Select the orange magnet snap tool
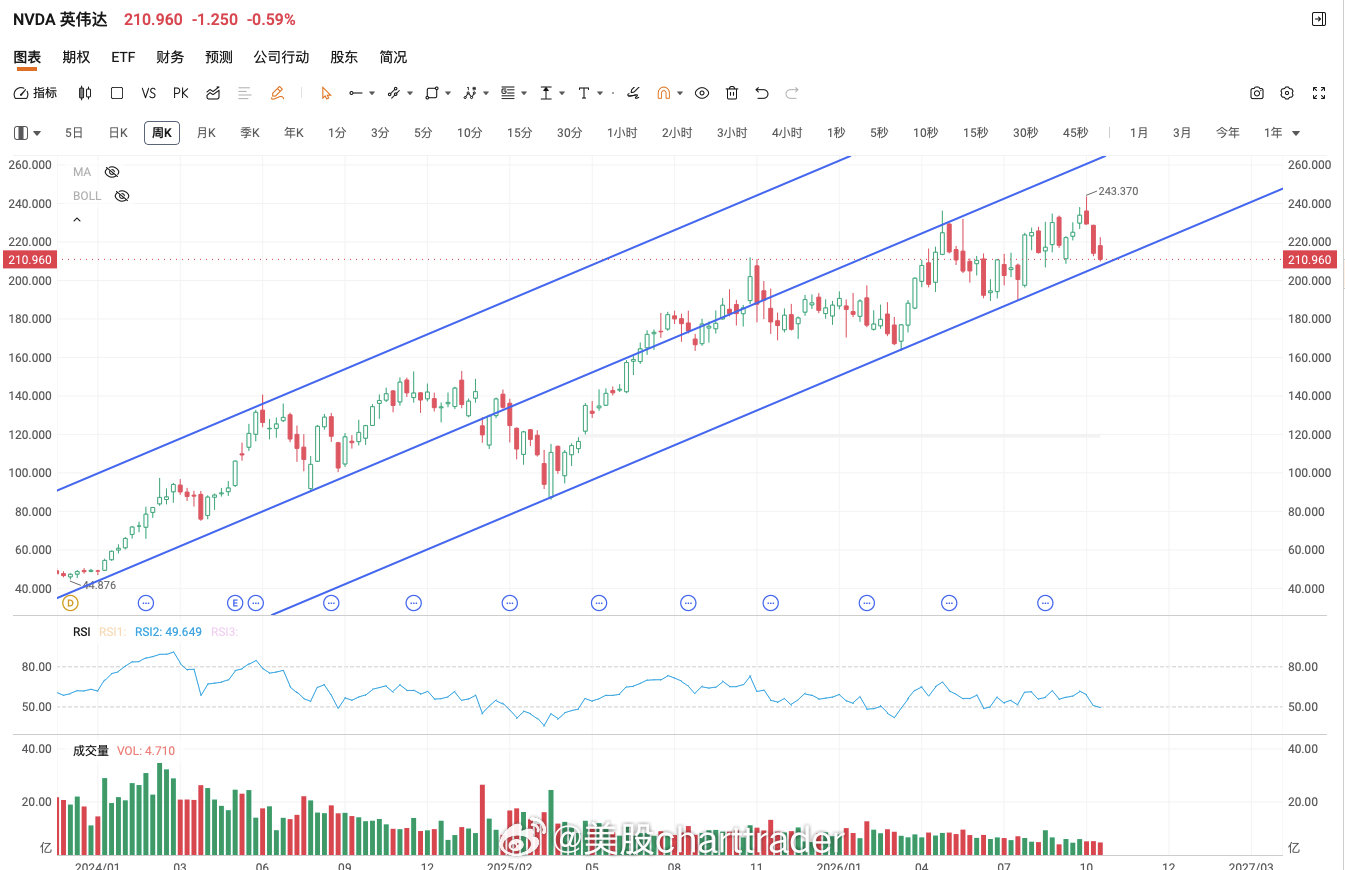 (x=663, y=93)
